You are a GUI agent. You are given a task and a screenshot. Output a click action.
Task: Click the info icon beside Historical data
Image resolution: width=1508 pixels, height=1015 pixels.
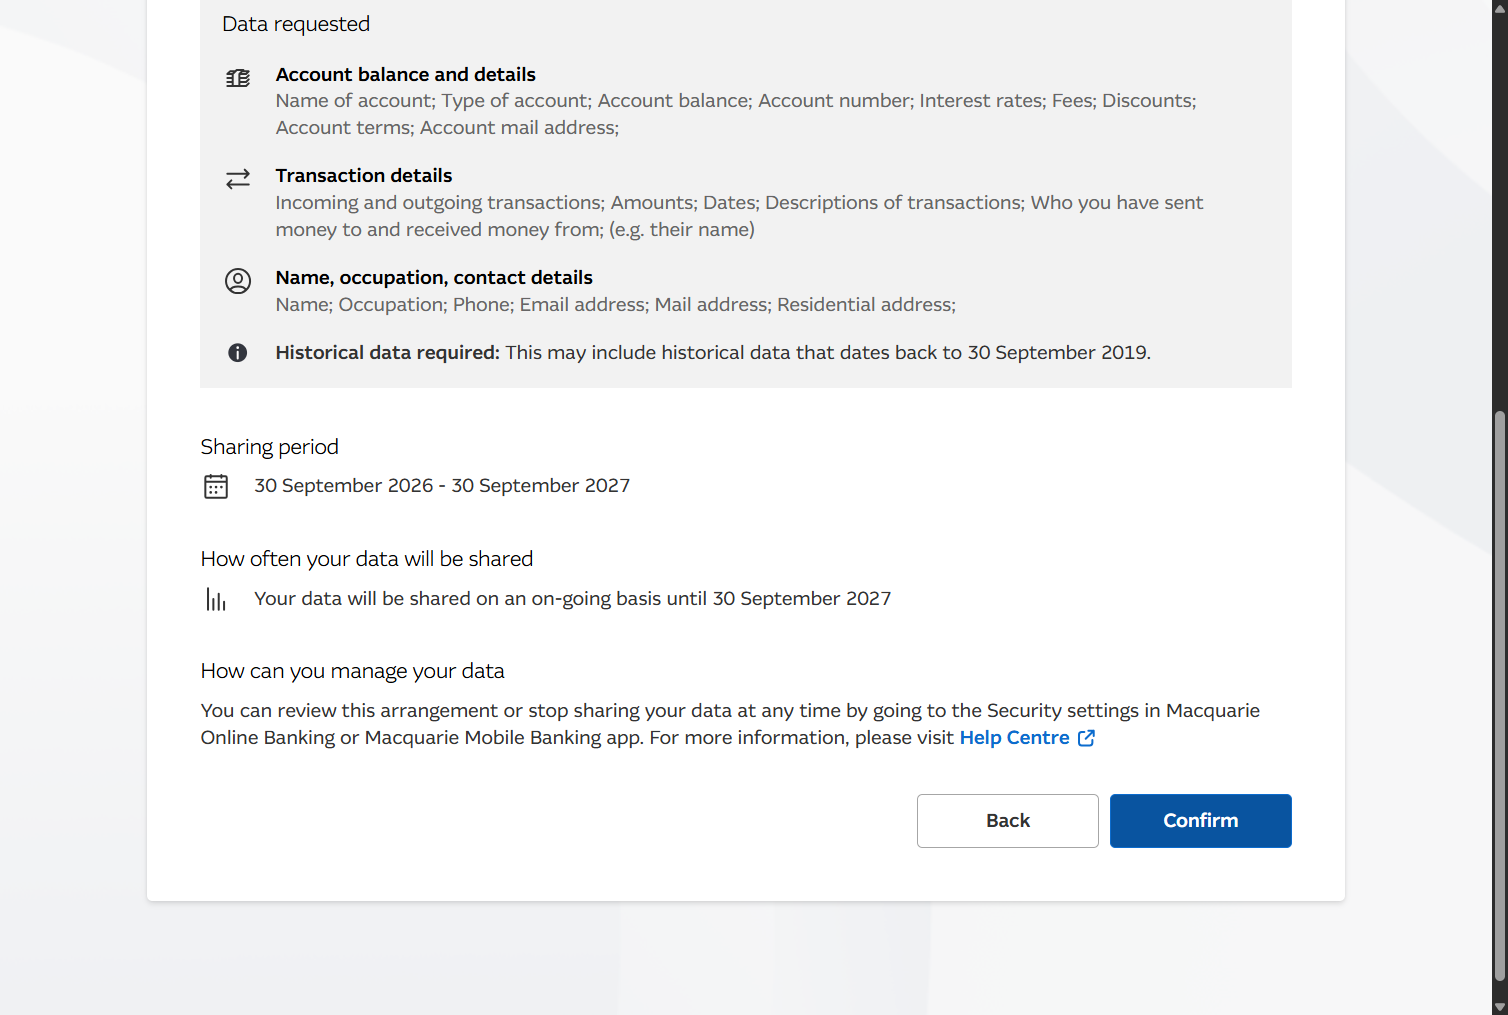point(238,352)
